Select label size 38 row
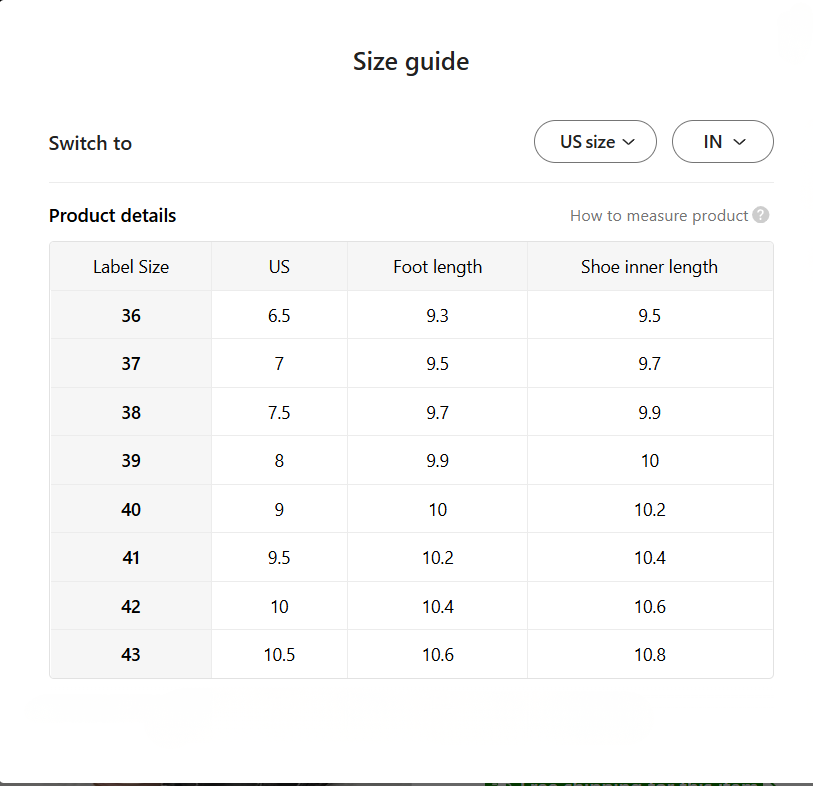The width and height of the screenshot is (813, 786). click(x=131, y=413)
